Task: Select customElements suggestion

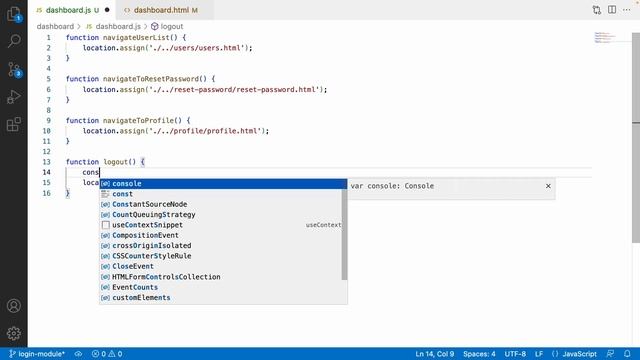Action: [x=221, y=298]
